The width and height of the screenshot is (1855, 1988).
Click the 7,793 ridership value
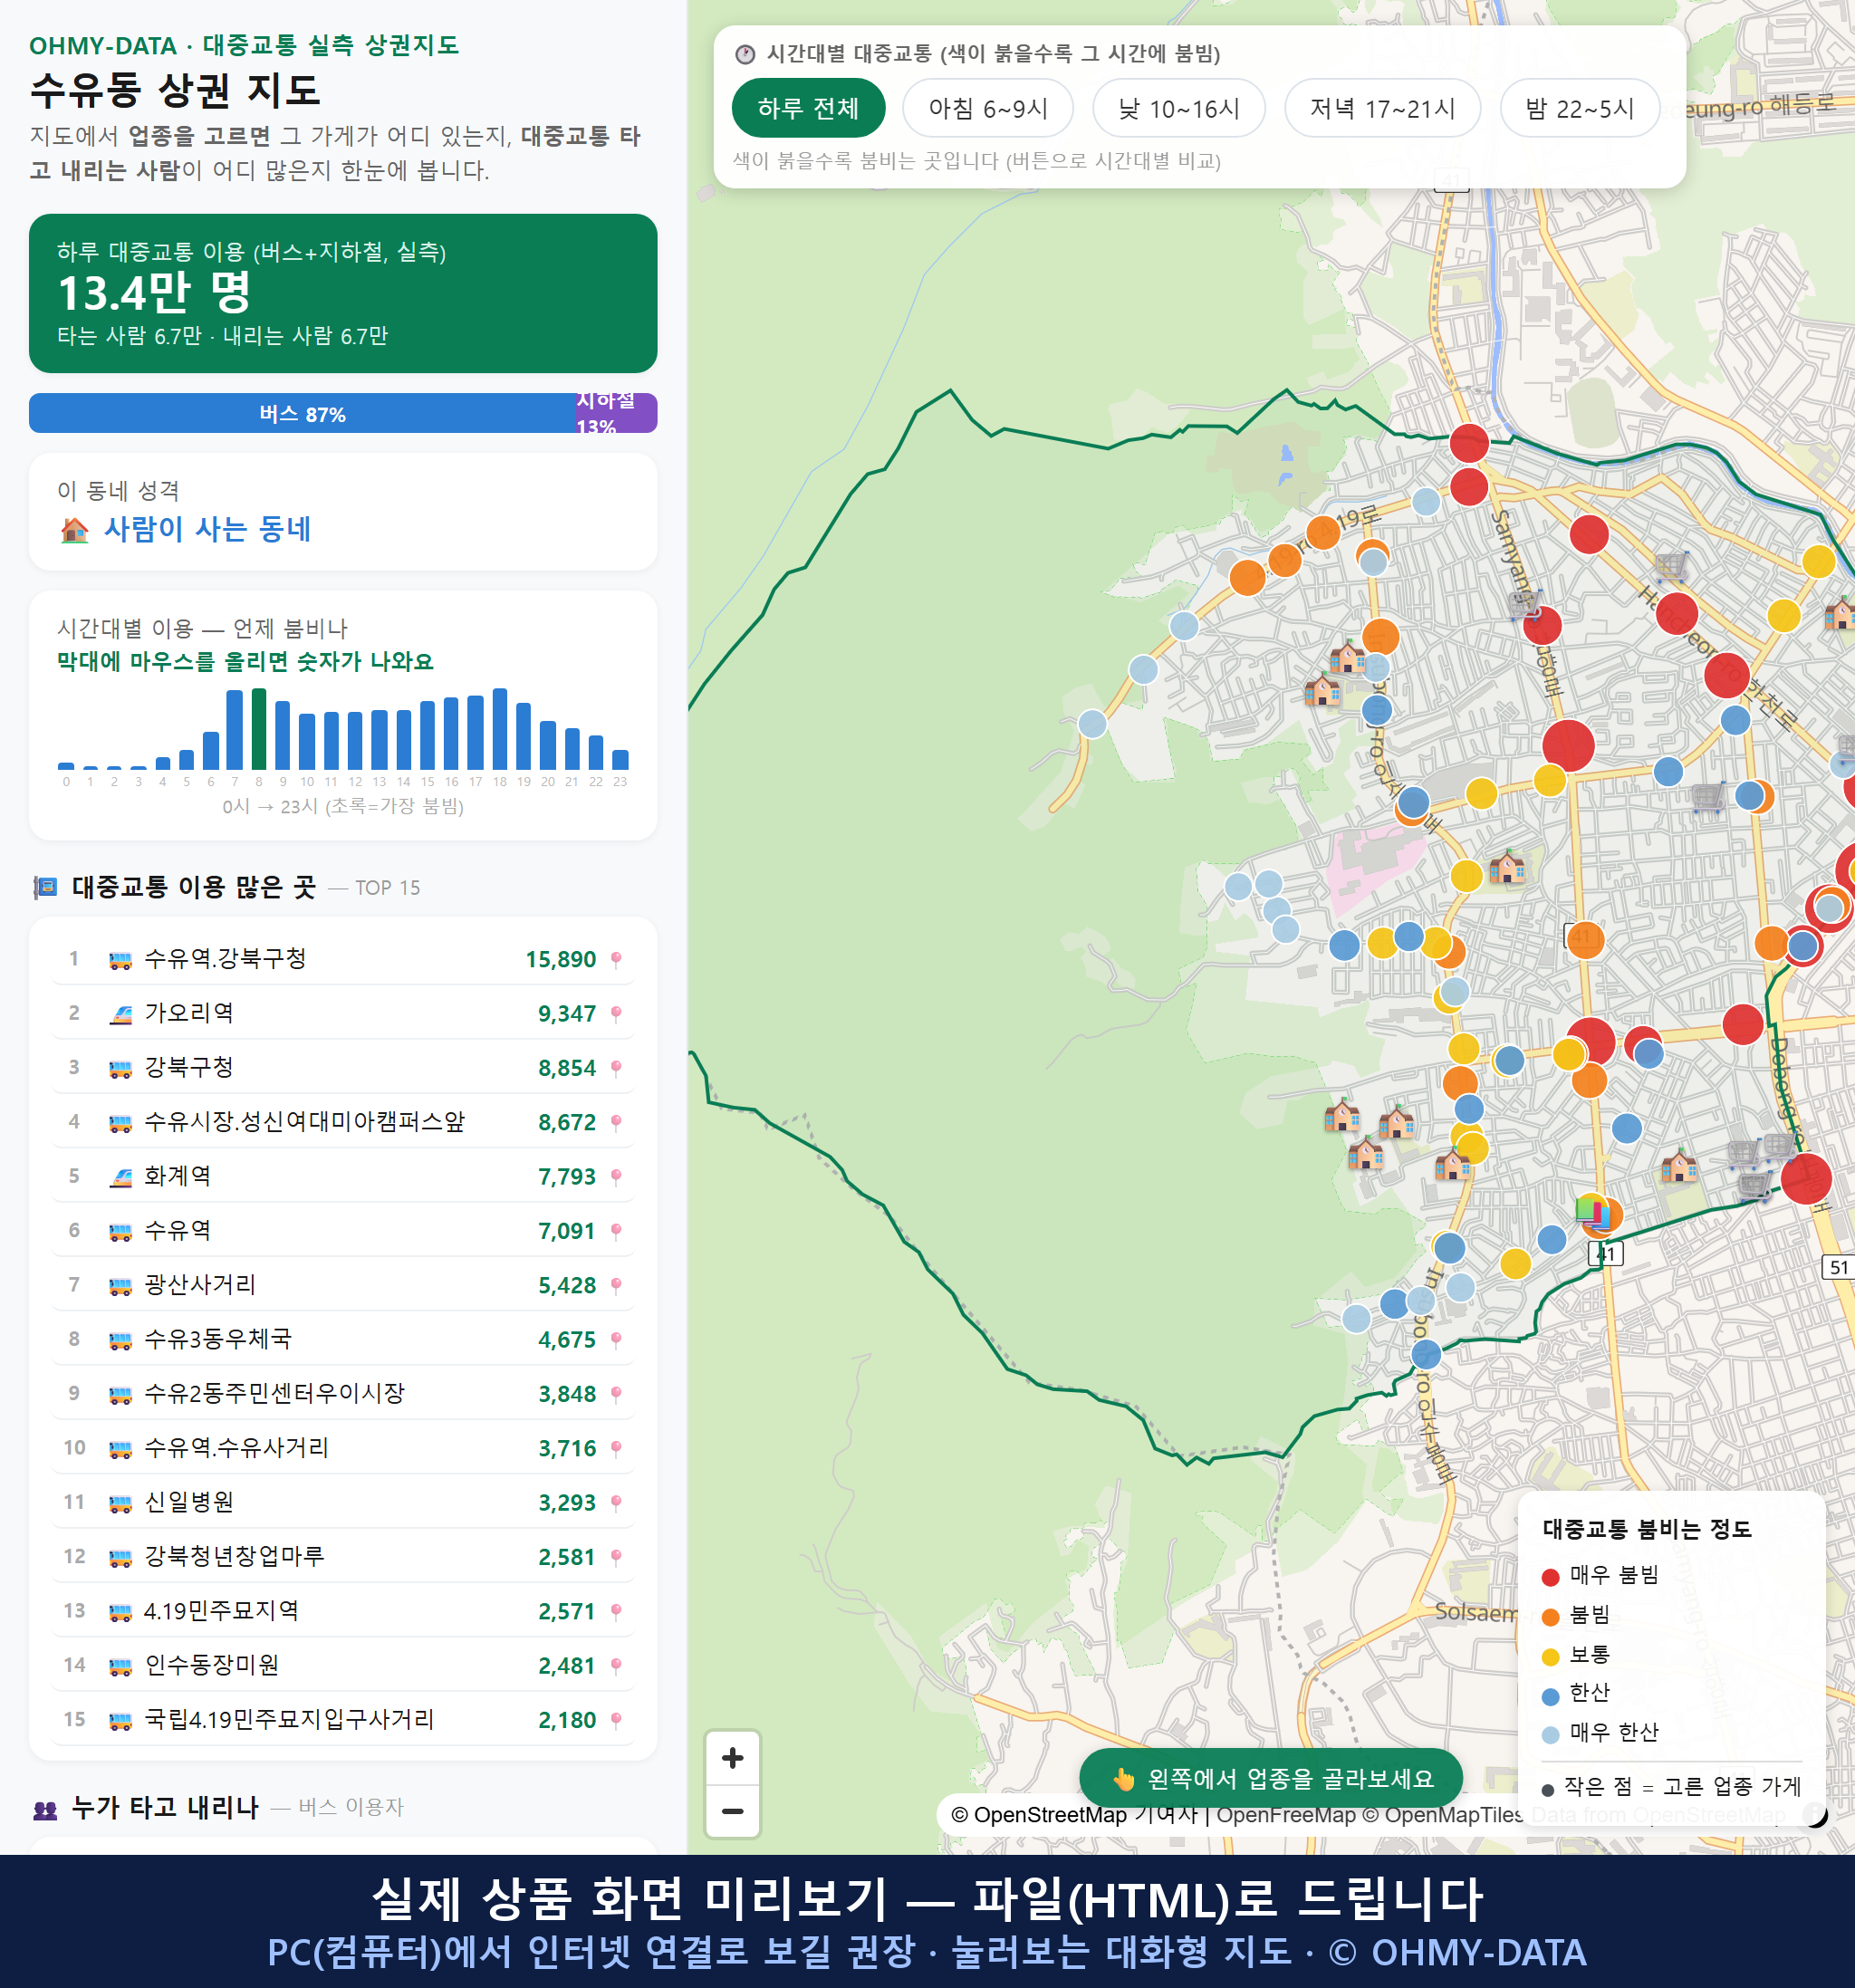pos(567,1177)
